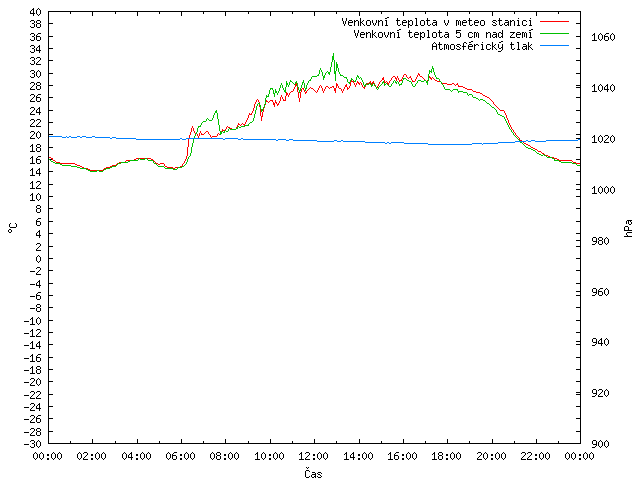
Task: Click pressure axis label 900
Action: [x=600, y=444]
